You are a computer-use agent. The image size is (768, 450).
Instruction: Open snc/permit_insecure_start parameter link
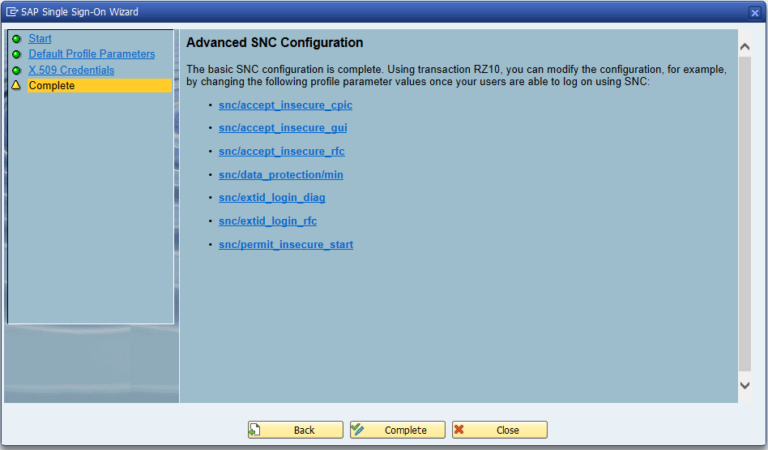[x=286, y=244]
